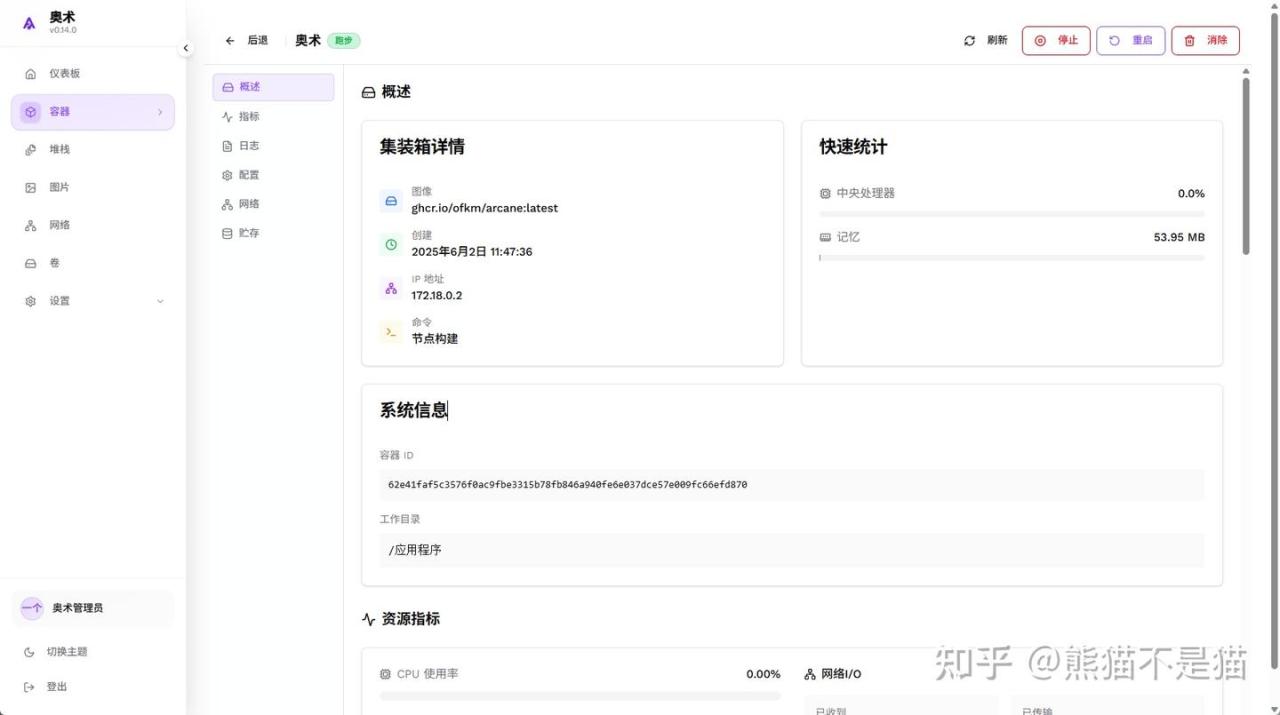Click the memory value 53.95 MB
Image resolution: width=1280 pixels, height=715 pixels.
pyautogui.click(x=1179, y=237)
